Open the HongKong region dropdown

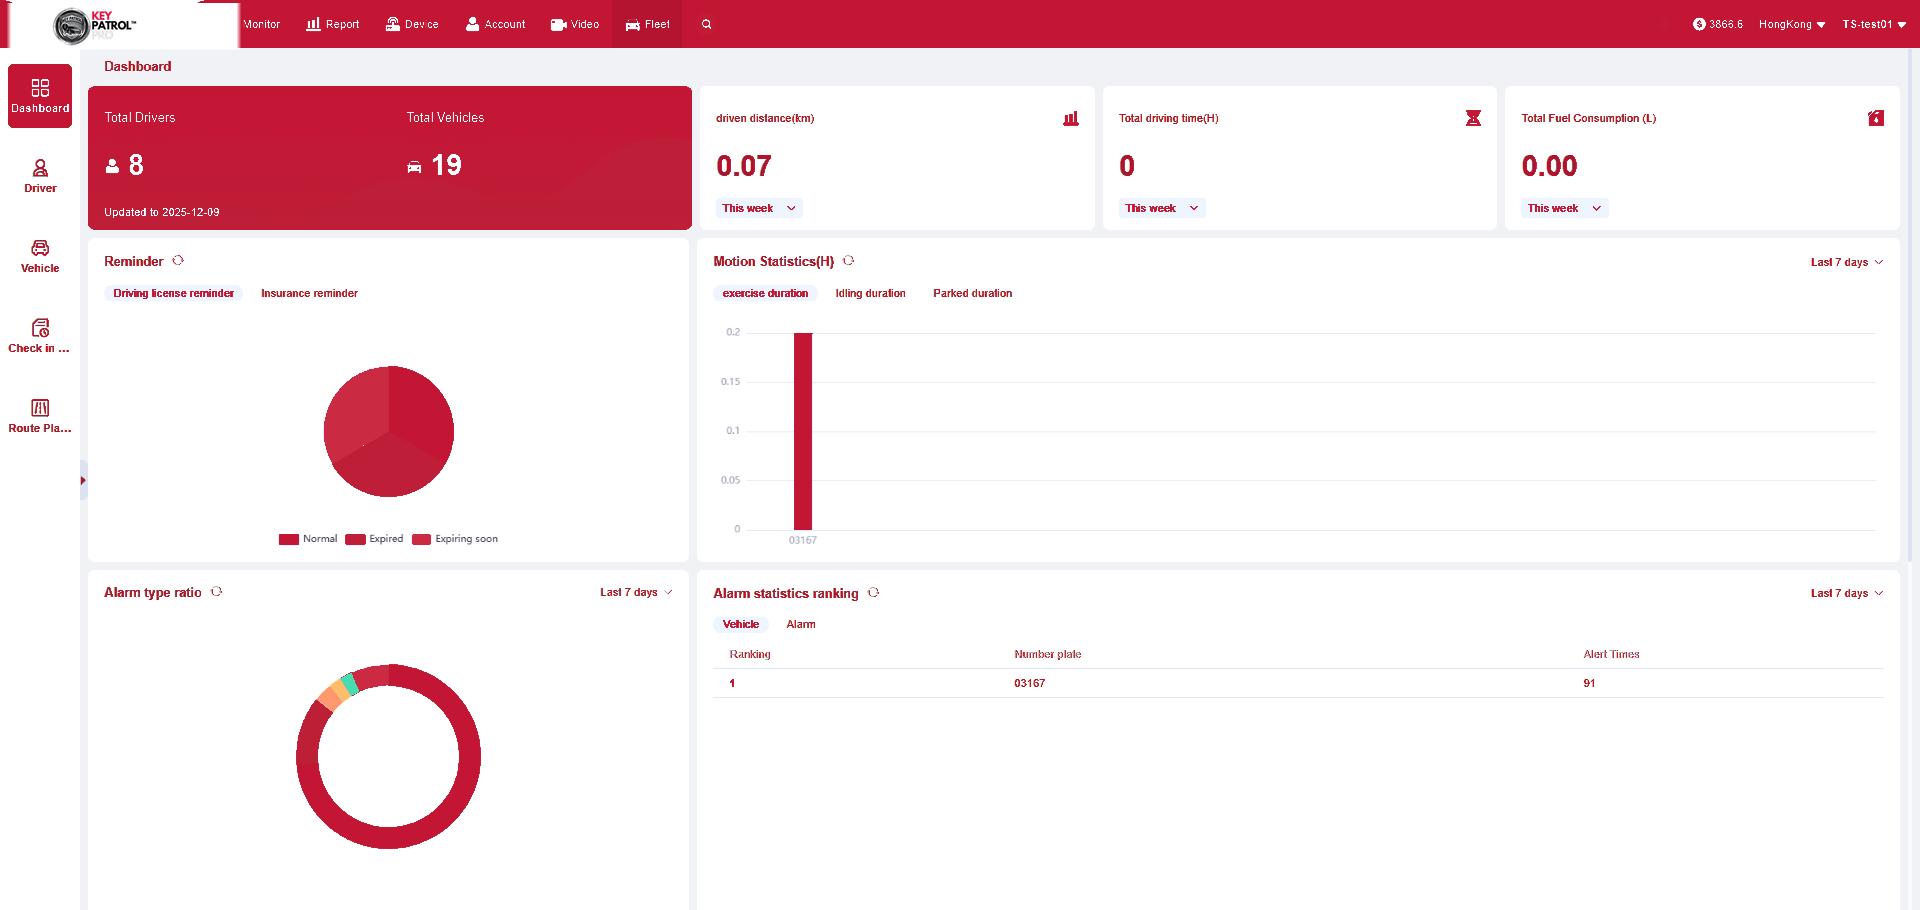(1792, 24)
